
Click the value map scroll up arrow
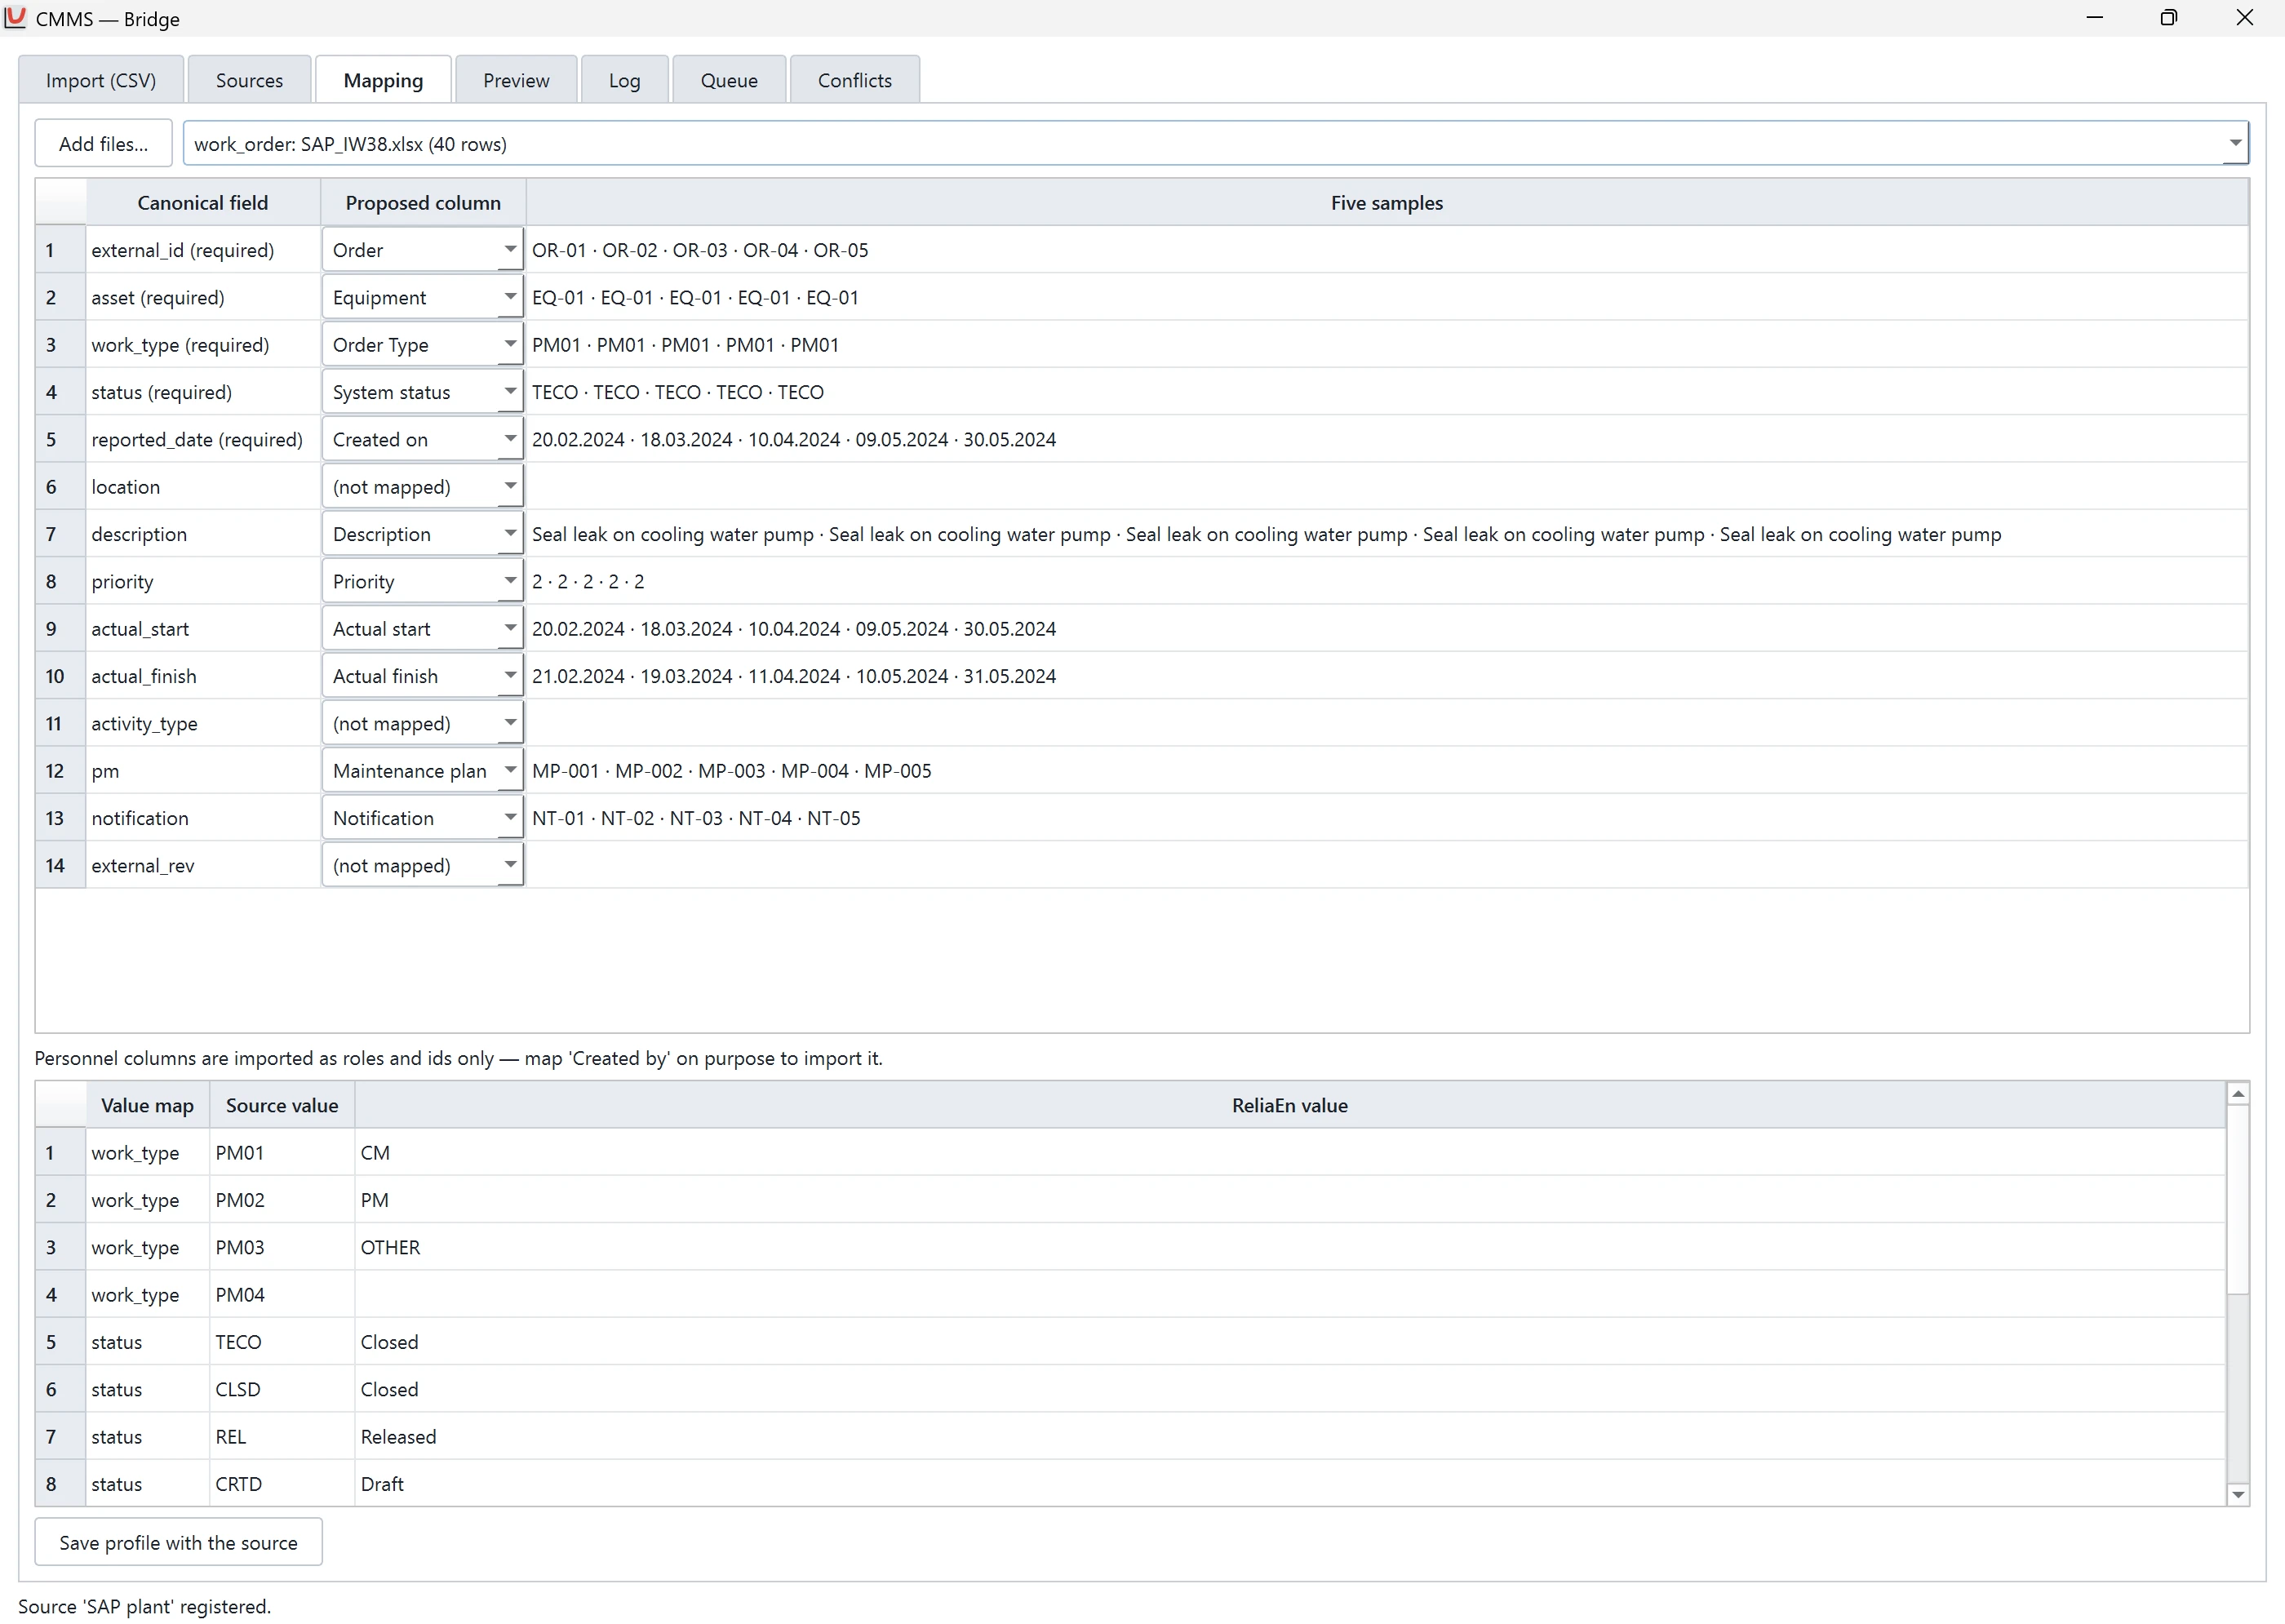click(2238, 1094)
